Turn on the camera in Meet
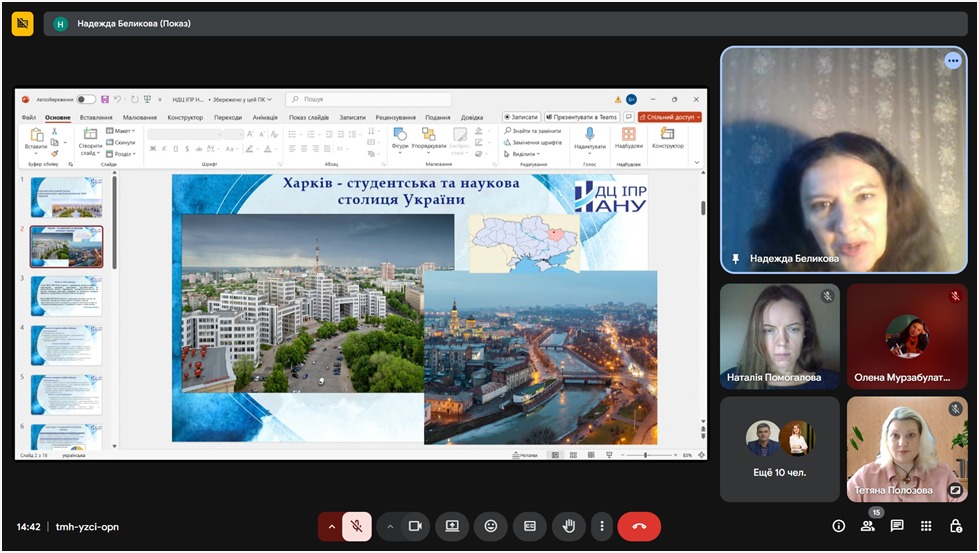Image resolution: width=979 pixels, height=553 pixels. [415, 527]
